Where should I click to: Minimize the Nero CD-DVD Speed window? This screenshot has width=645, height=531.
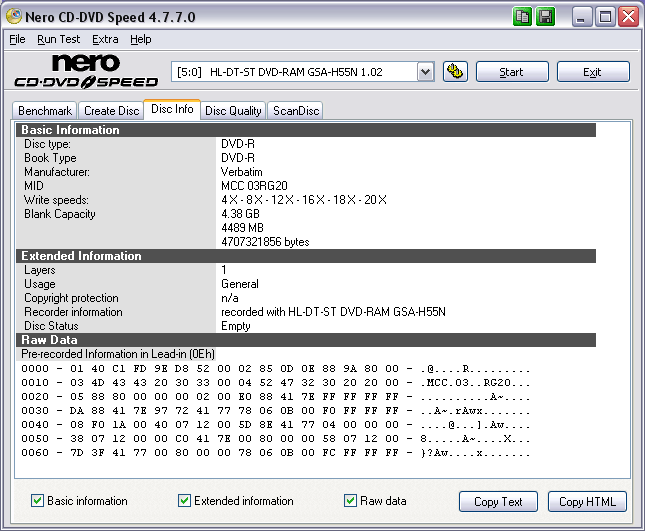pos(581,17)
